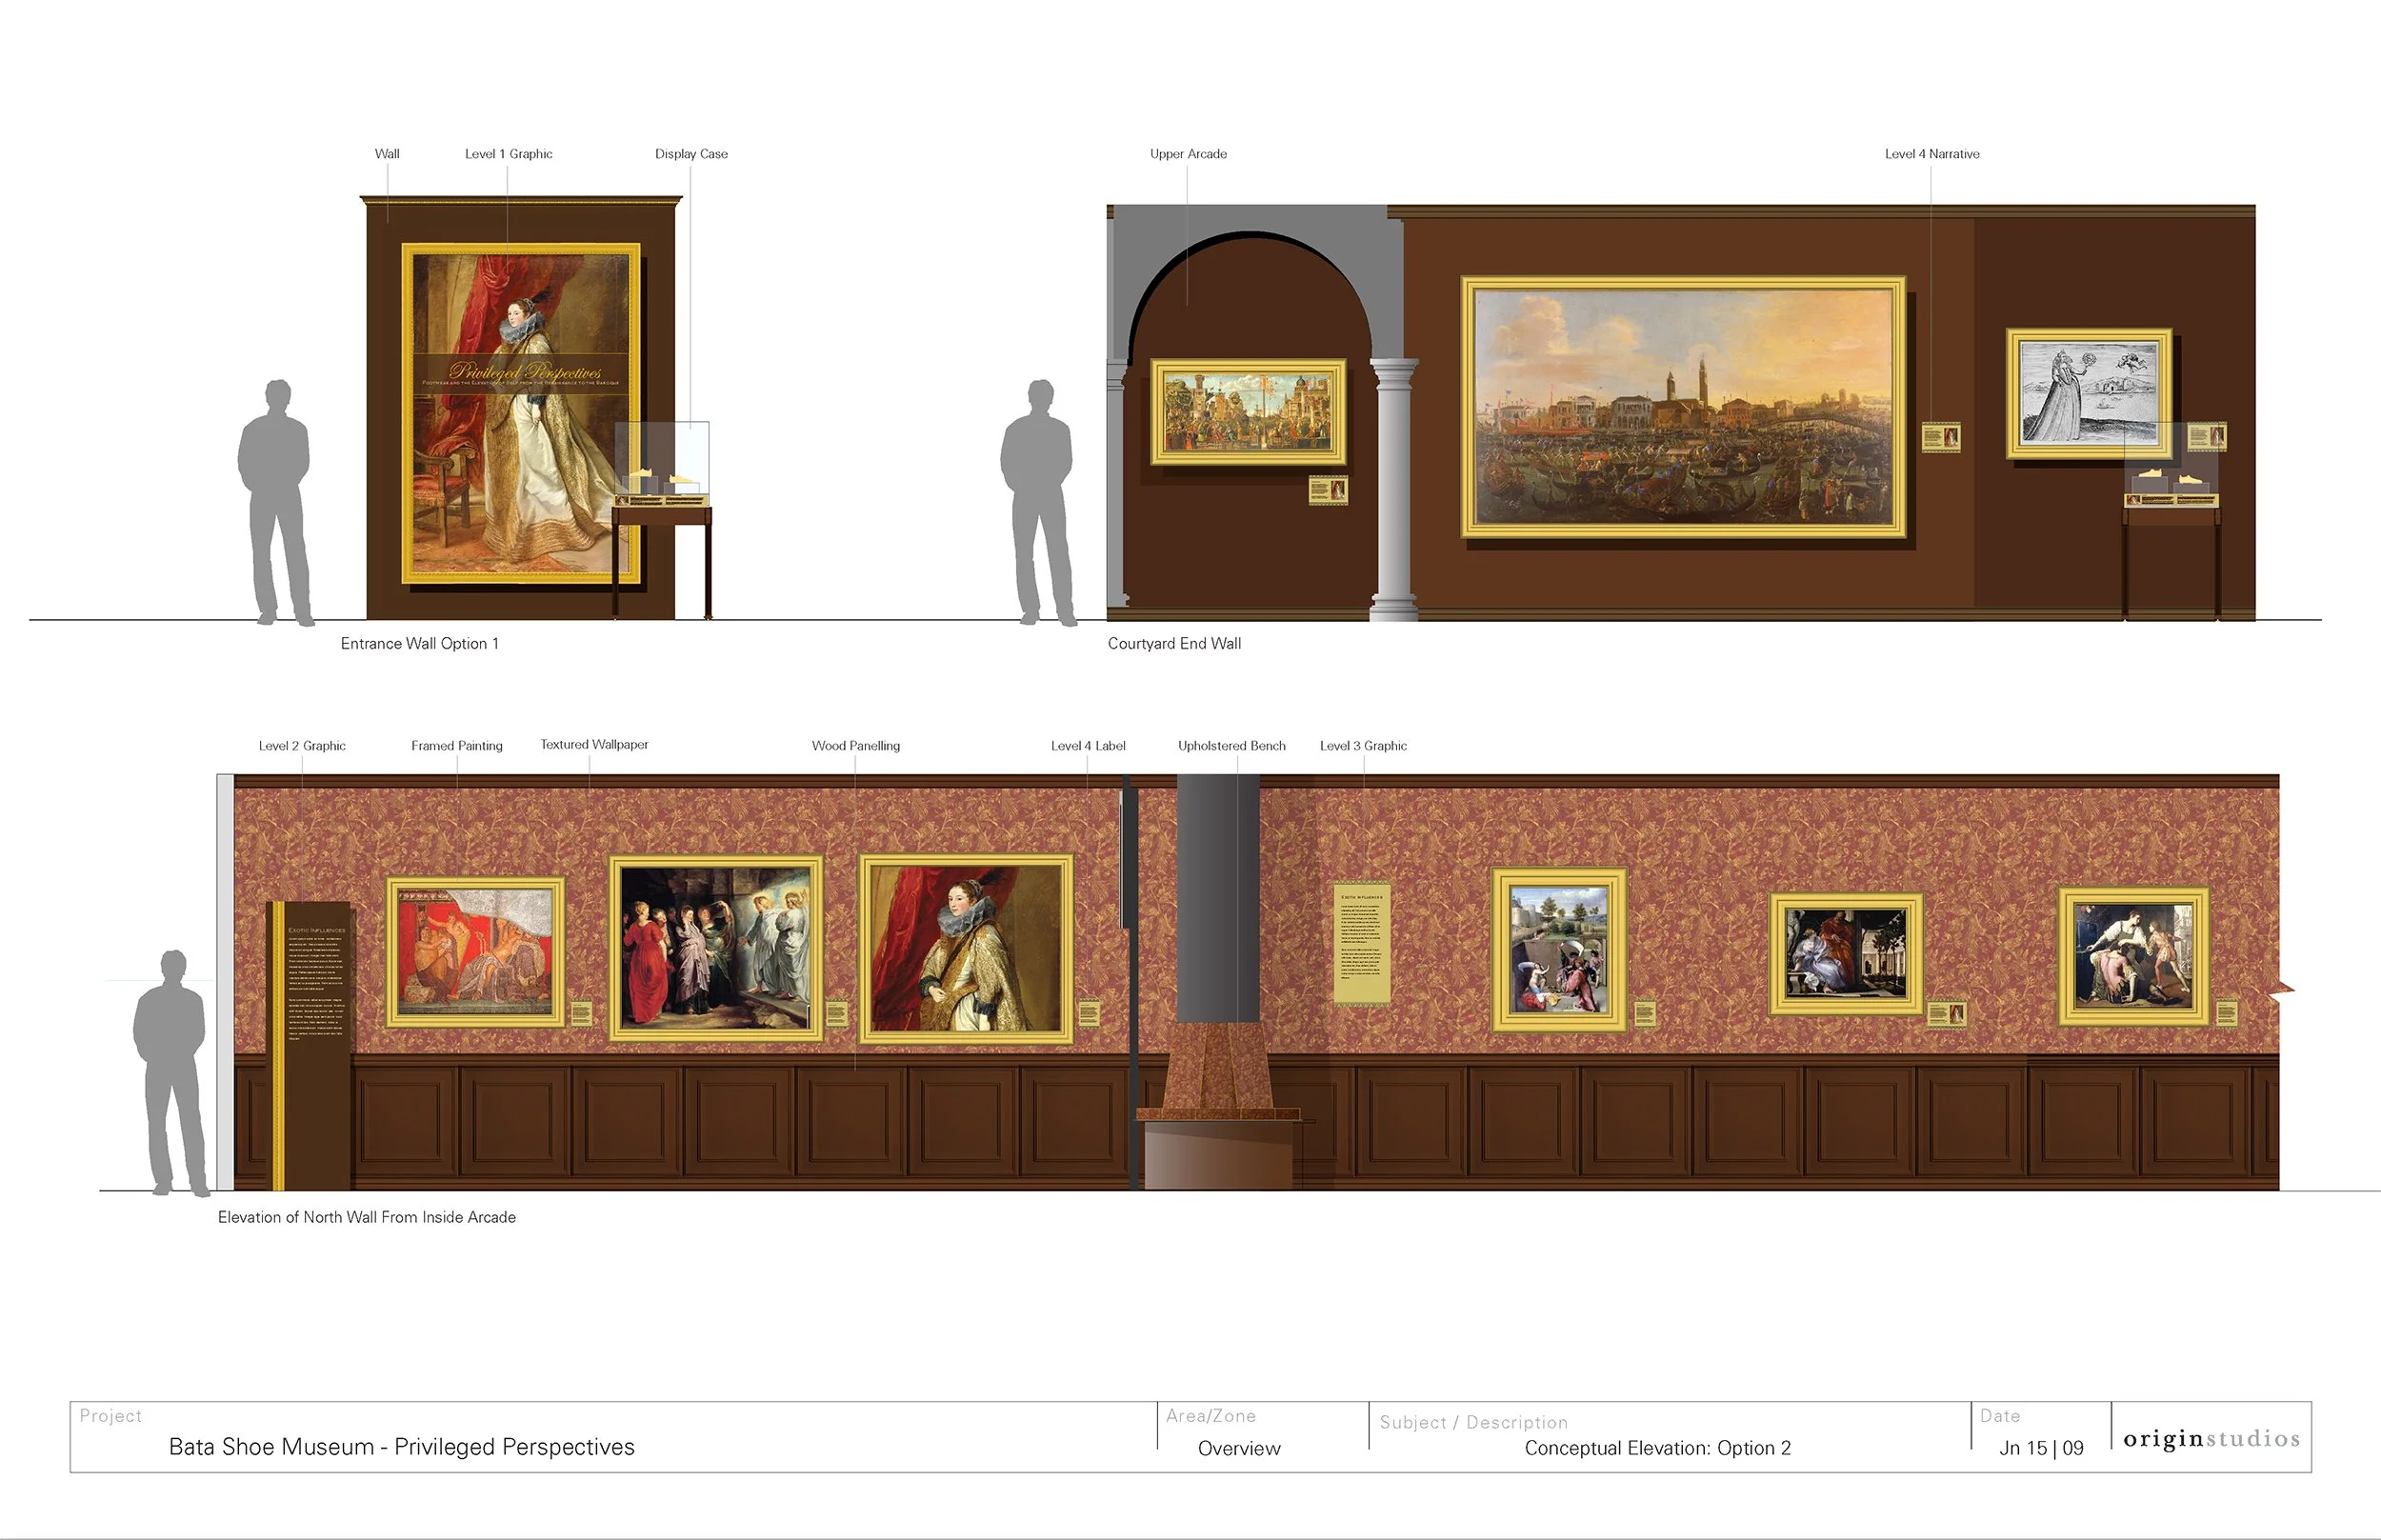Click the large Venice harbor painting
This screenshot has width=2381, height=1540.
[x=1683, y=407]
